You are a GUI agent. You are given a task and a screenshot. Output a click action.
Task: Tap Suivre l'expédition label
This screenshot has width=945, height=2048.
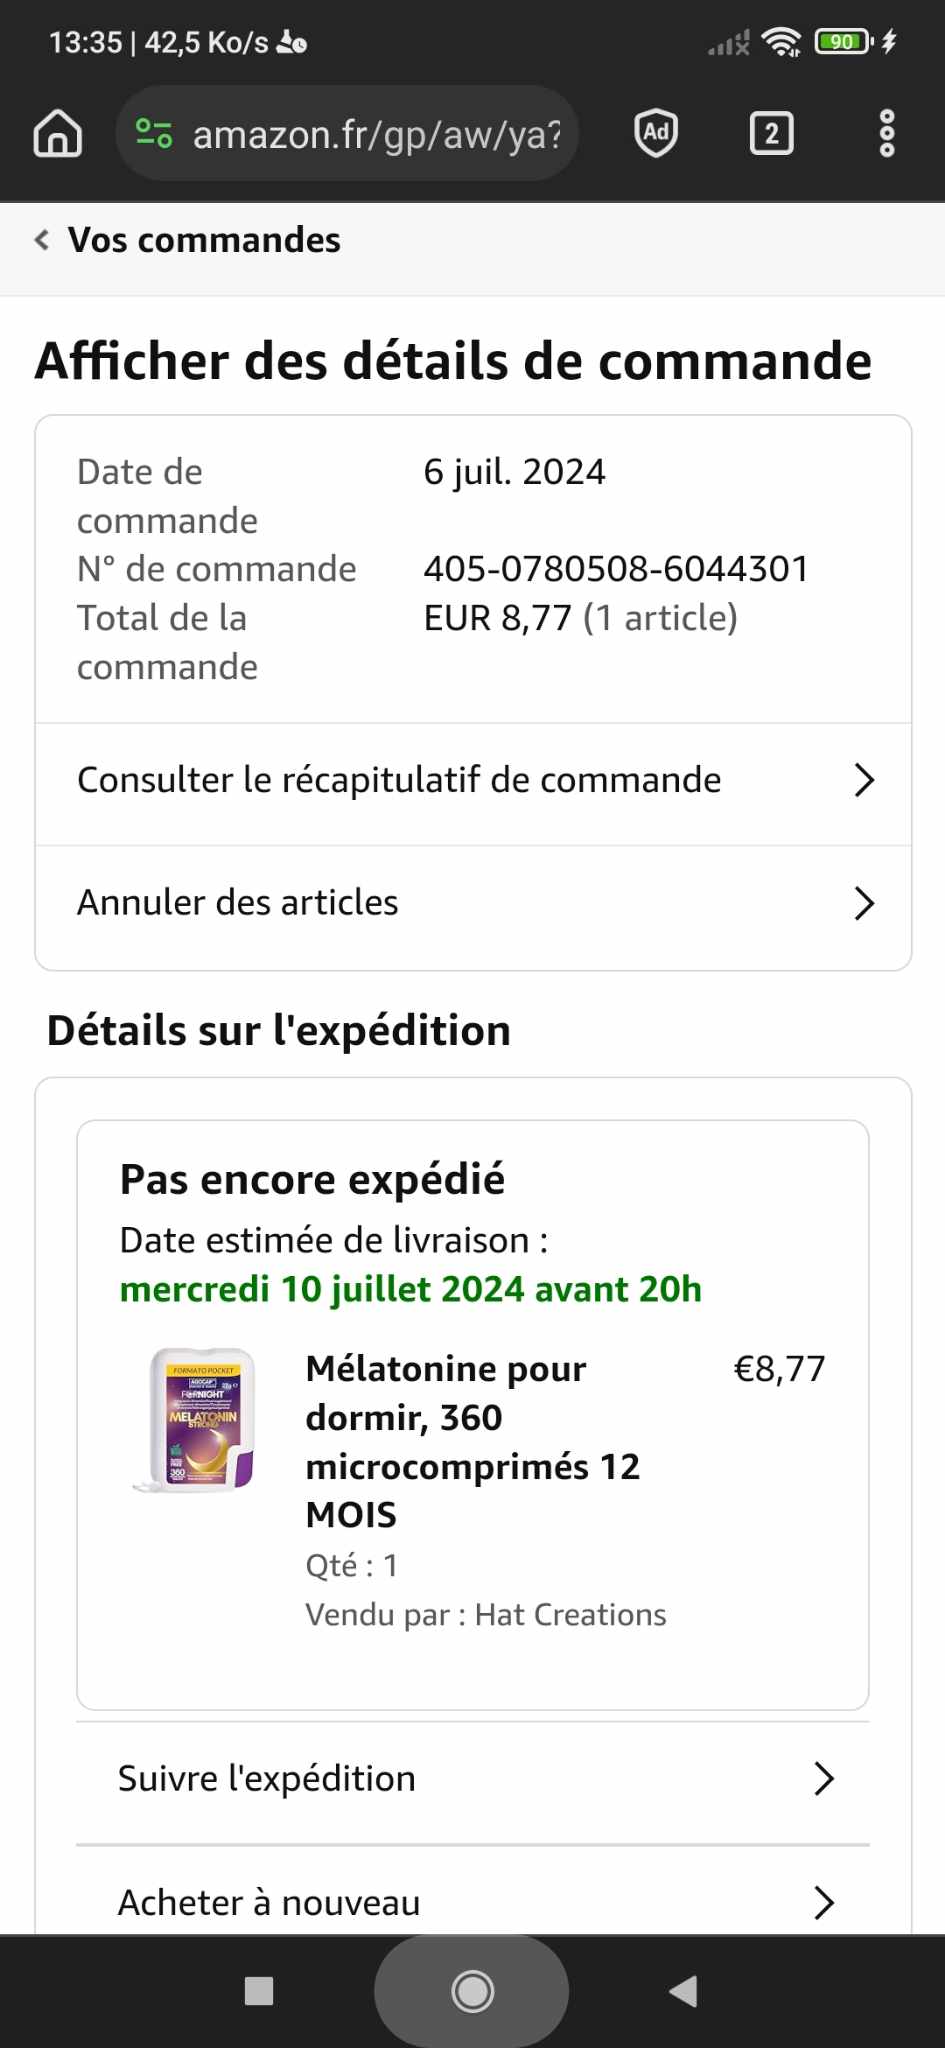click(267, 1779)
